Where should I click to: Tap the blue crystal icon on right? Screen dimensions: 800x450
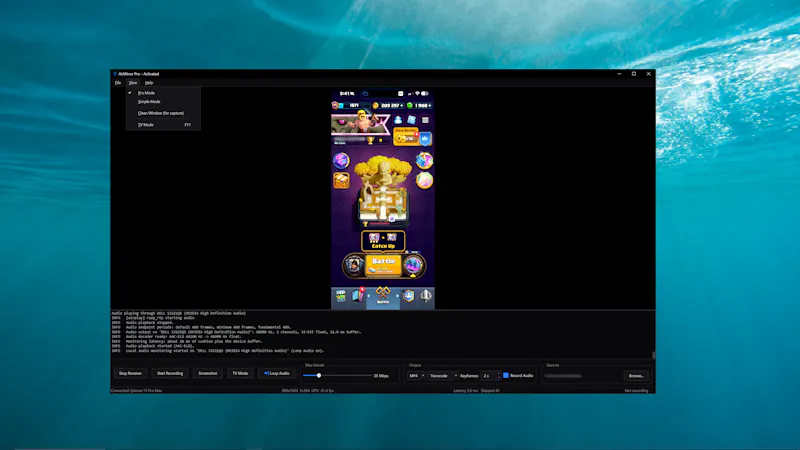[x=424, y=161]
